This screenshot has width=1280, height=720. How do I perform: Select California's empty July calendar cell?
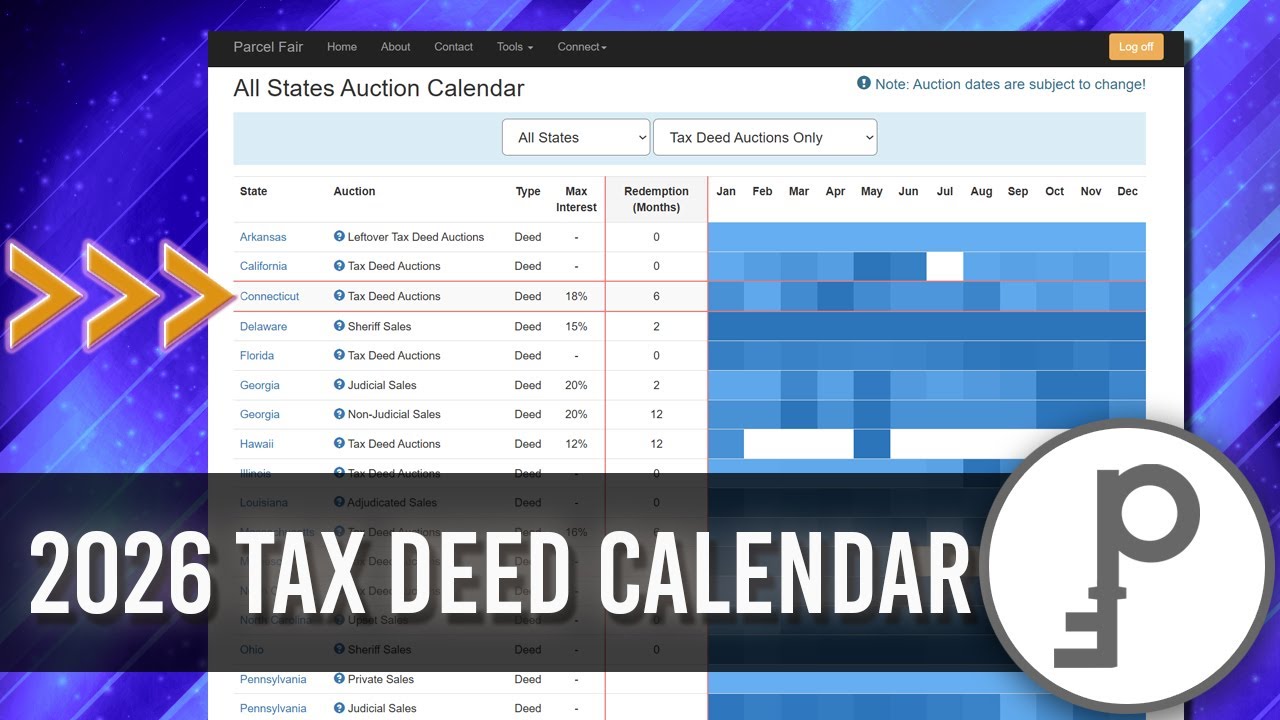point(945,266)
